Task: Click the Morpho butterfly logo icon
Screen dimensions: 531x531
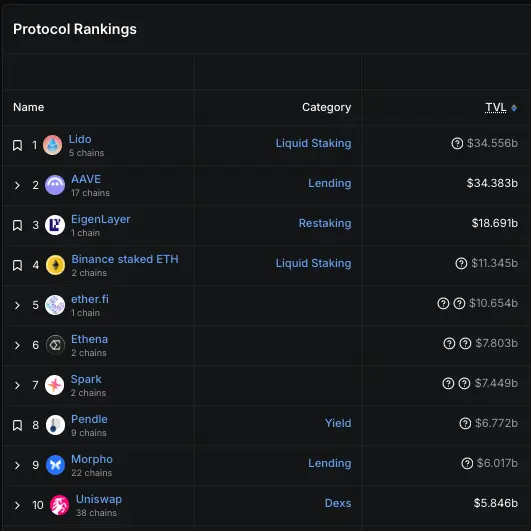Action: click(x=55, y=465)
